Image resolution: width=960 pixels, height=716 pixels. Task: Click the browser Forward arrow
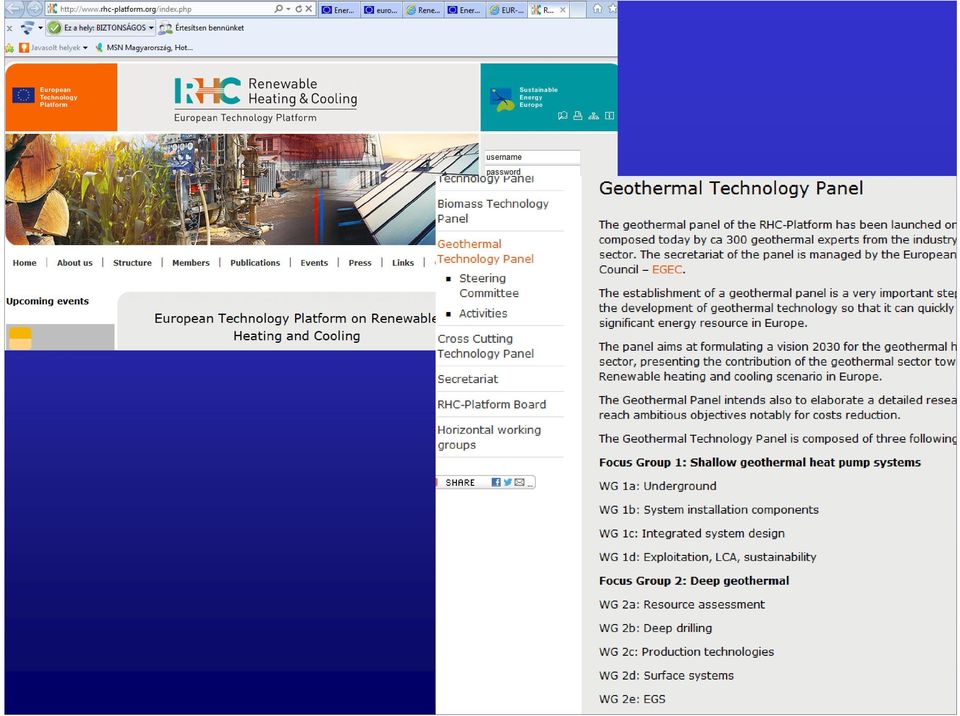34,9
